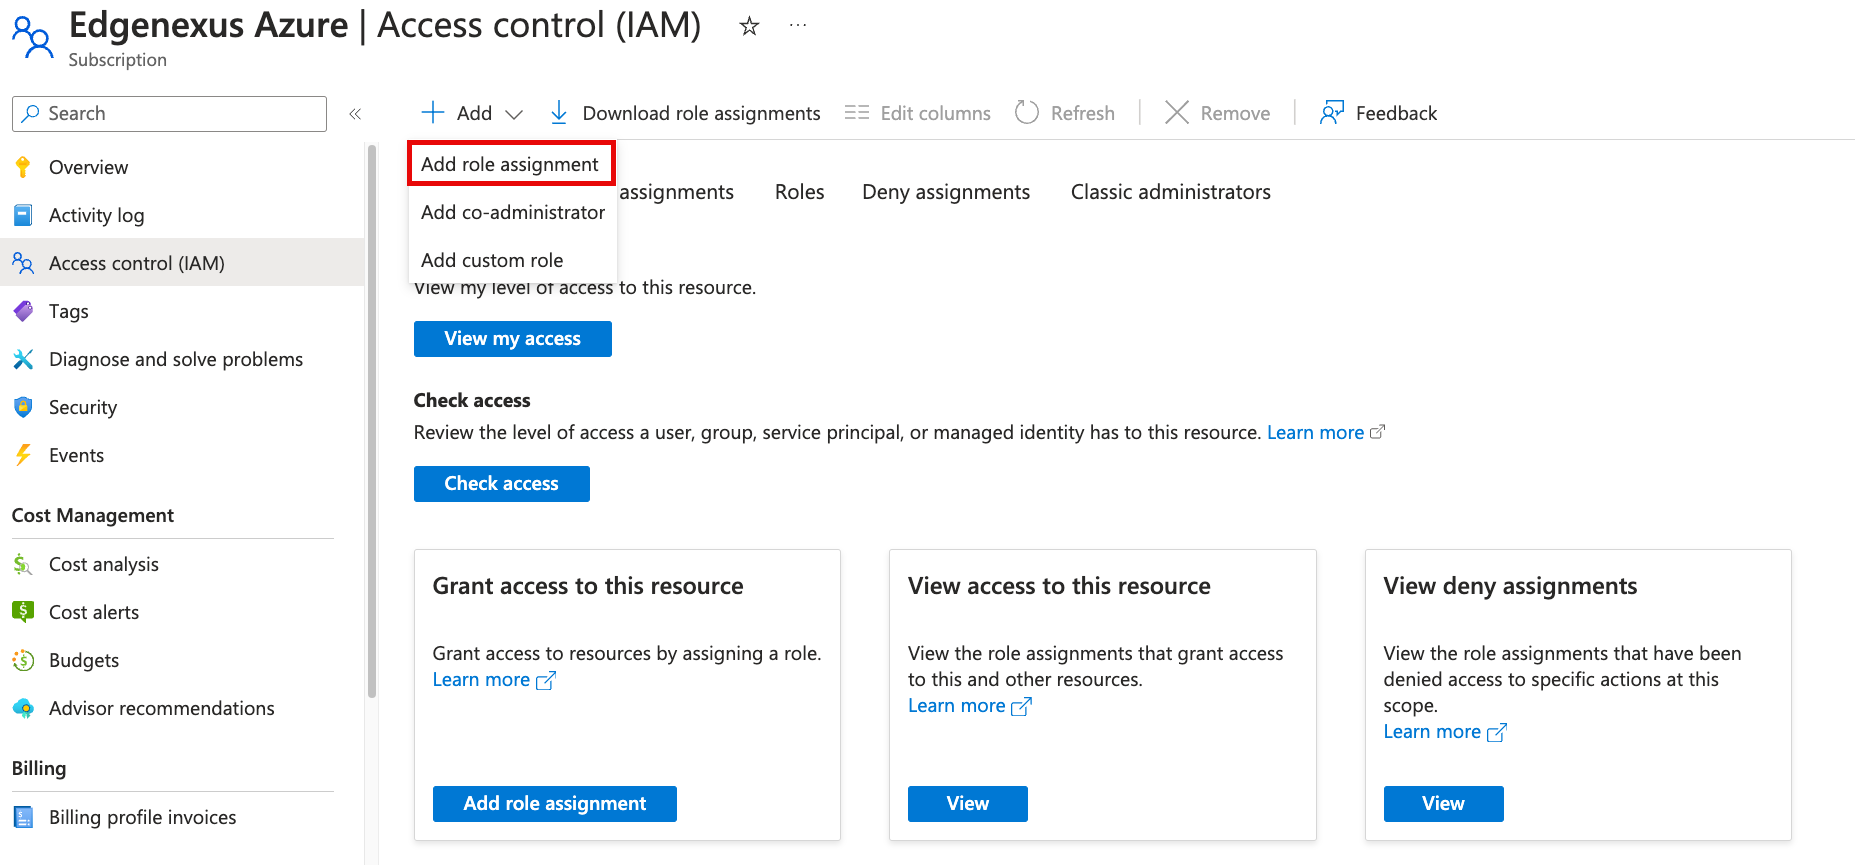This screenshot has height=865, width=1855.
Task: Click View button in View access card
Action: pyautogui.click(x=968, y=804)
